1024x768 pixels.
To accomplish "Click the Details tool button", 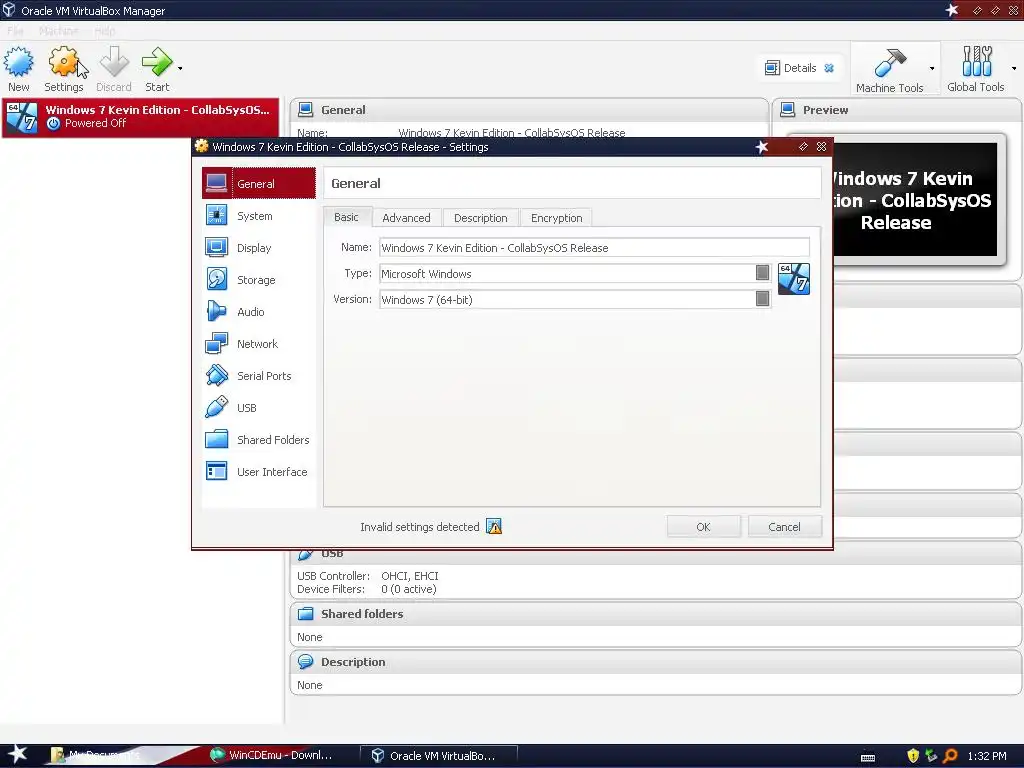I will coord(791,68).
